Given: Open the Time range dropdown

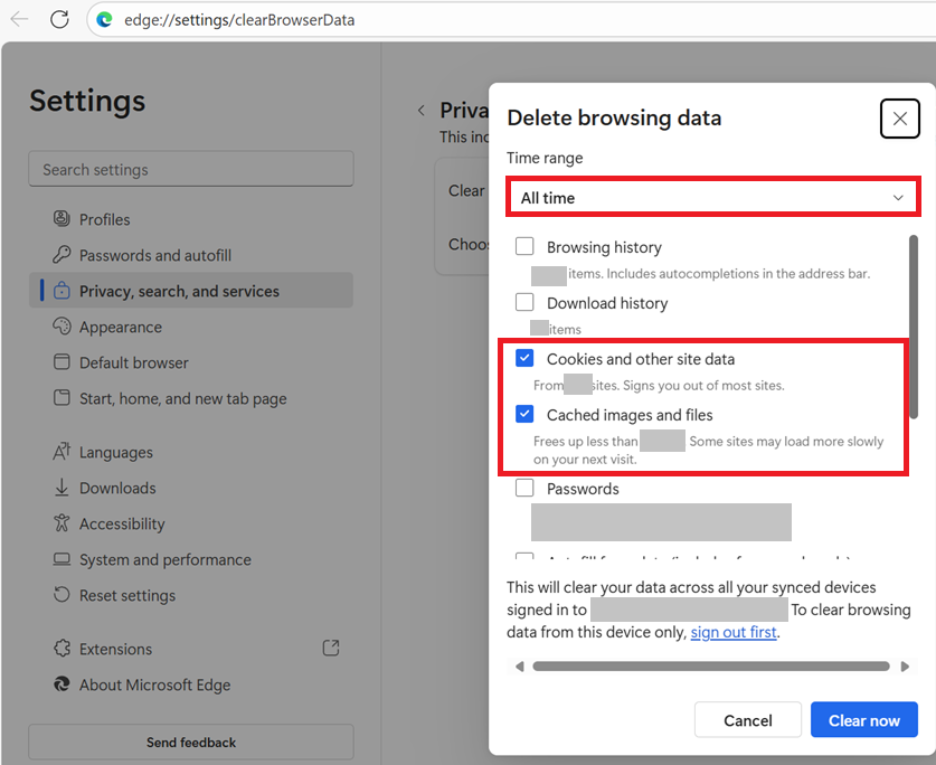Looking at the screenshot, I should [713, 198].
